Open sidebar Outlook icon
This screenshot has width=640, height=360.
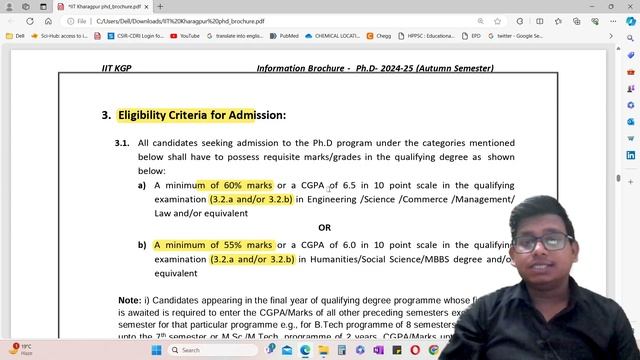tap(631, 122)
